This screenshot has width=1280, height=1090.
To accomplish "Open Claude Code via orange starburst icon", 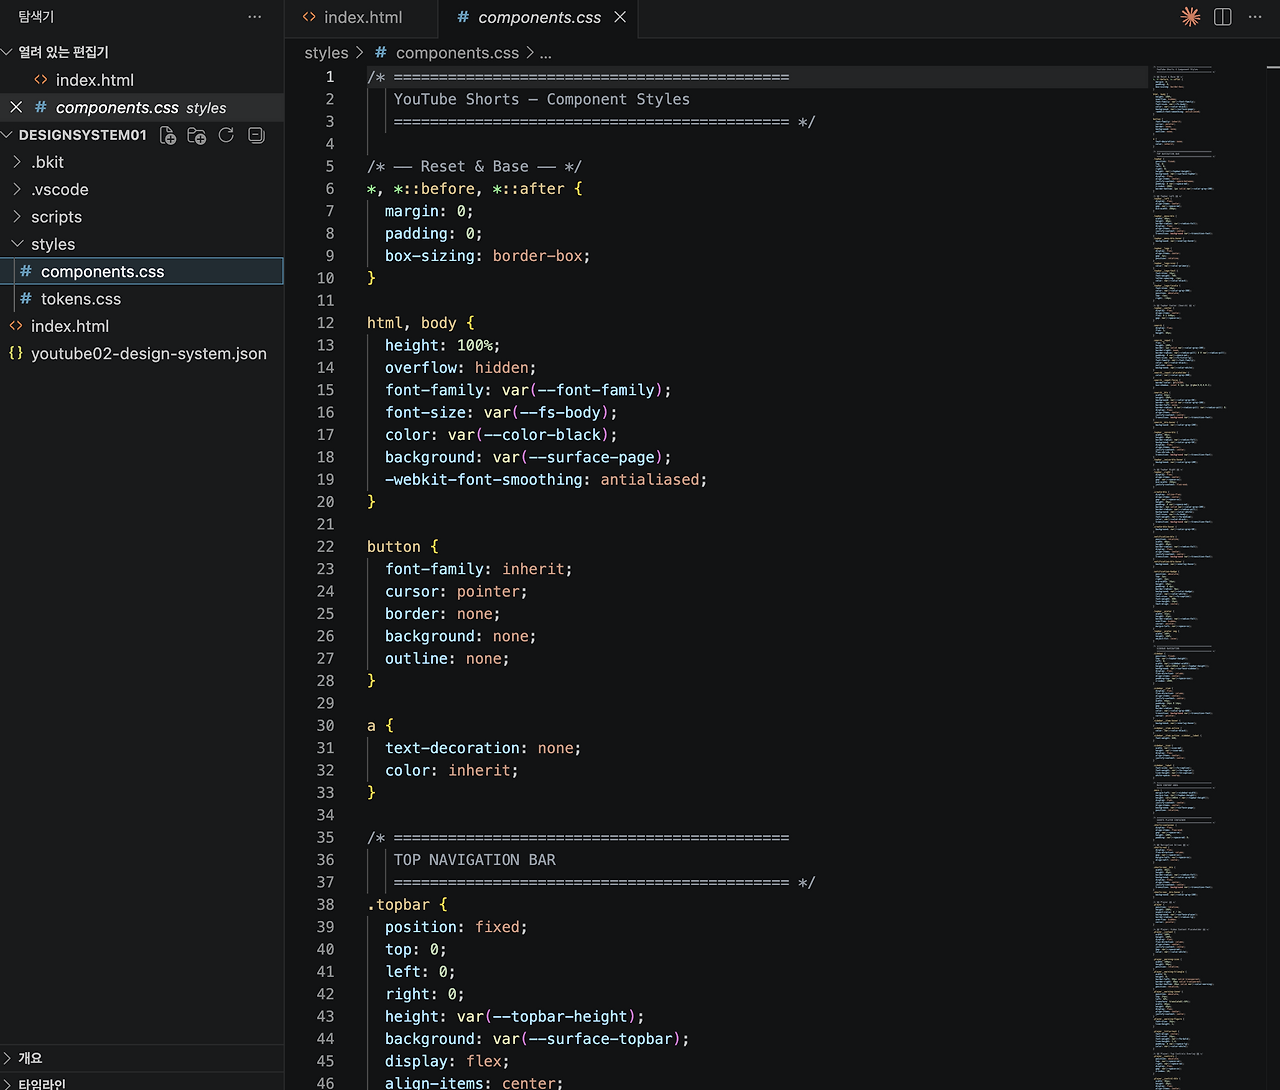I will click(x=1190, y=17).
